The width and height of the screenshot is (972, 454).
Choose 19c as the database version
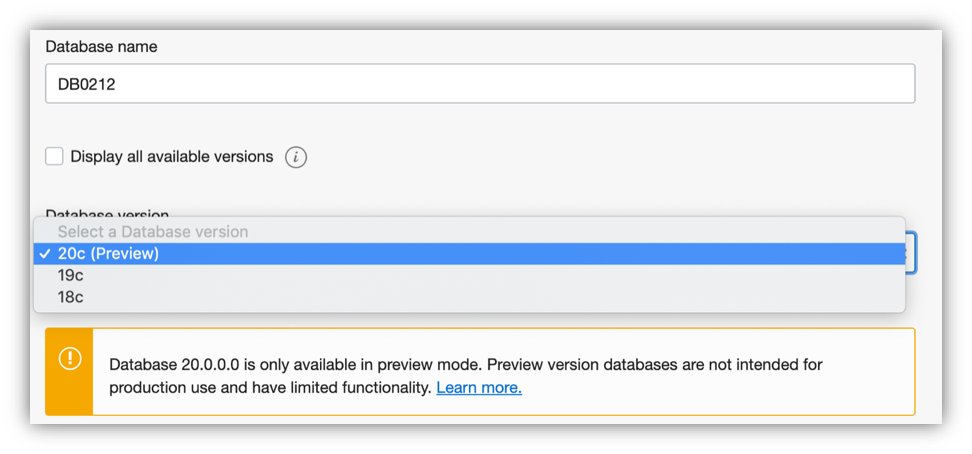(x=71, y=275)
